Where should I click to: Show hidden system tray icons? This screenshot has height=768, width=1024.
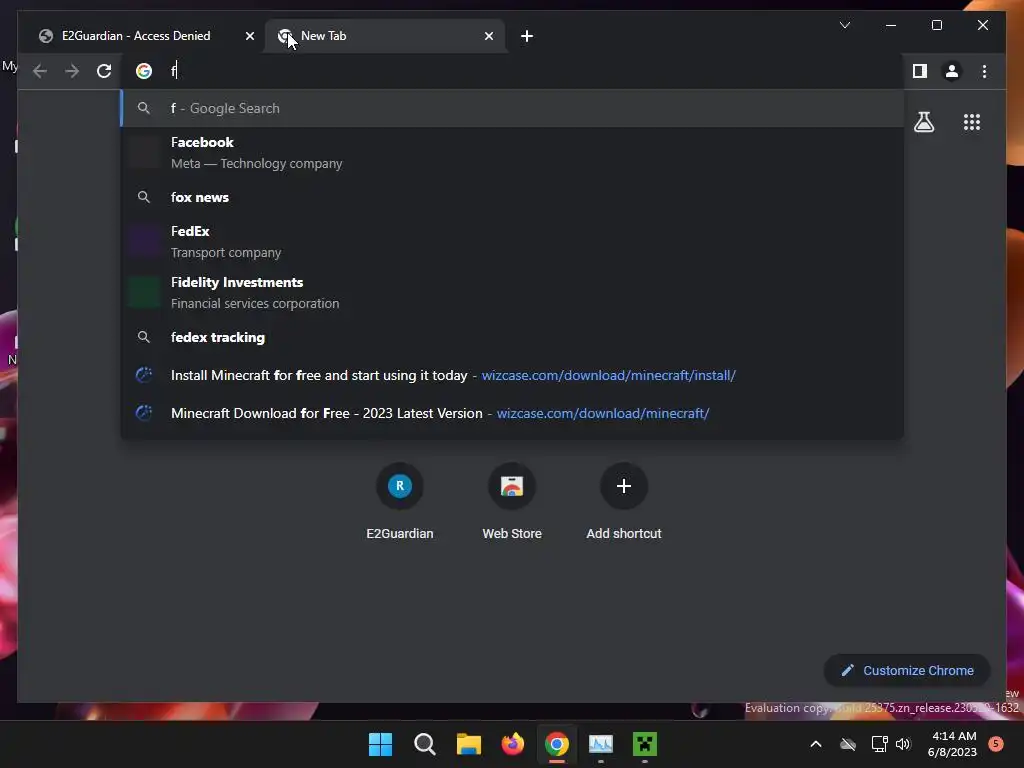coord(816,744)
